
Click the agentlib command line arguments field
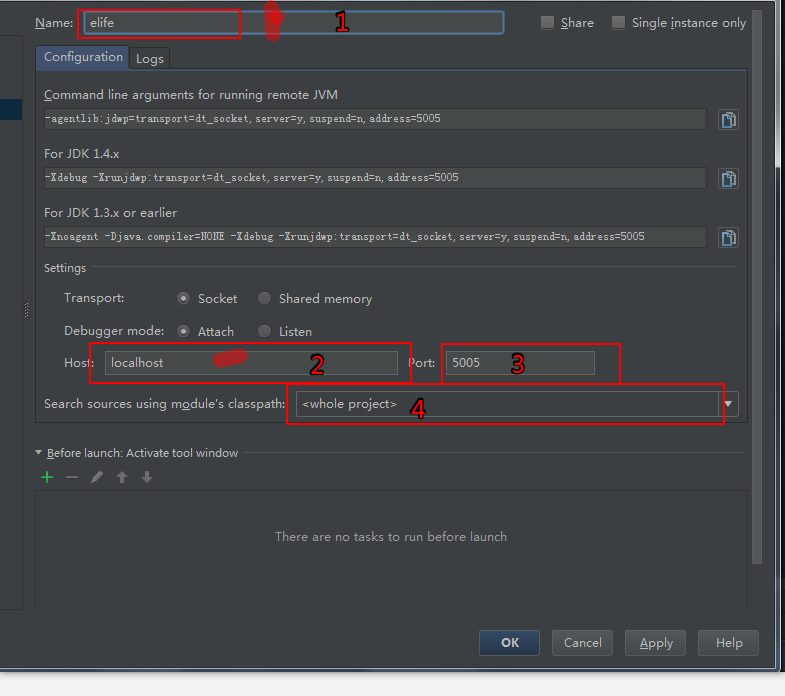[375, 119]
